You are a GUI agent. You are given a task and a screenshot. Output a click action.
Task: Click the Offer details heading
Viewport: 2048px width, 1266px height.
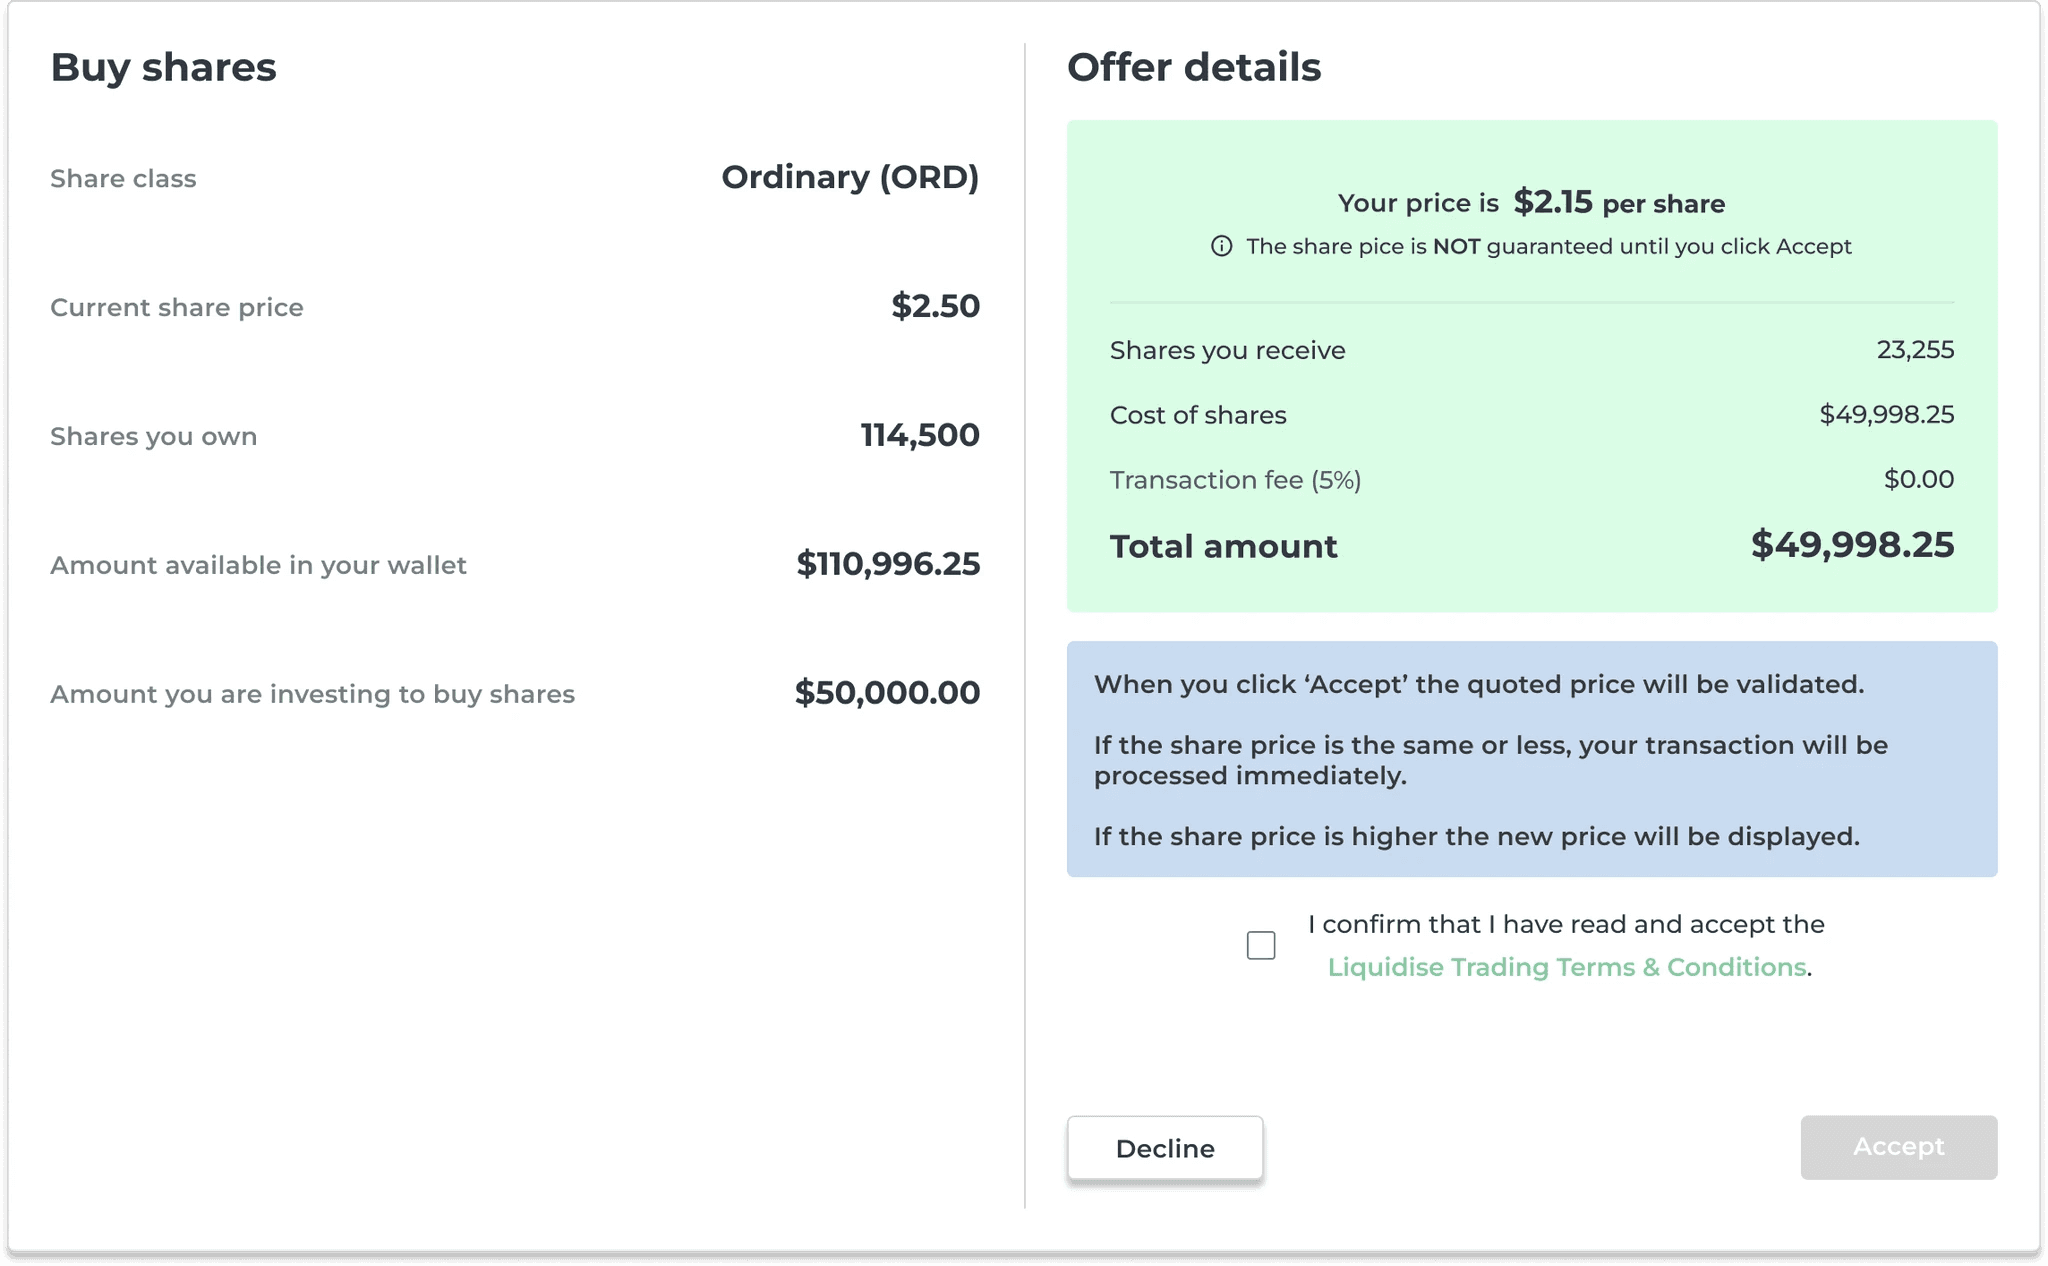(x=1194, y=67)
